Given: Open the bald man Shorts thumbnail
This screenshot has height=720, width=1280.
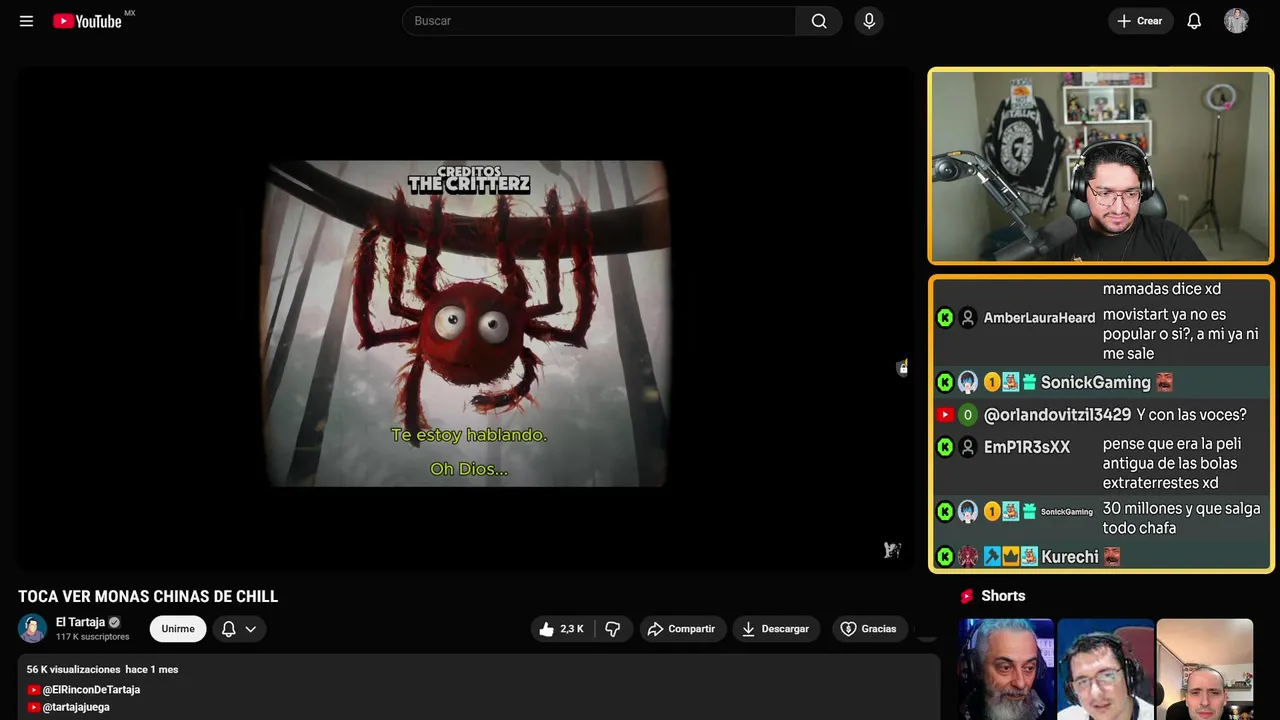Looking at the screenshot, I should point(1204,669).
